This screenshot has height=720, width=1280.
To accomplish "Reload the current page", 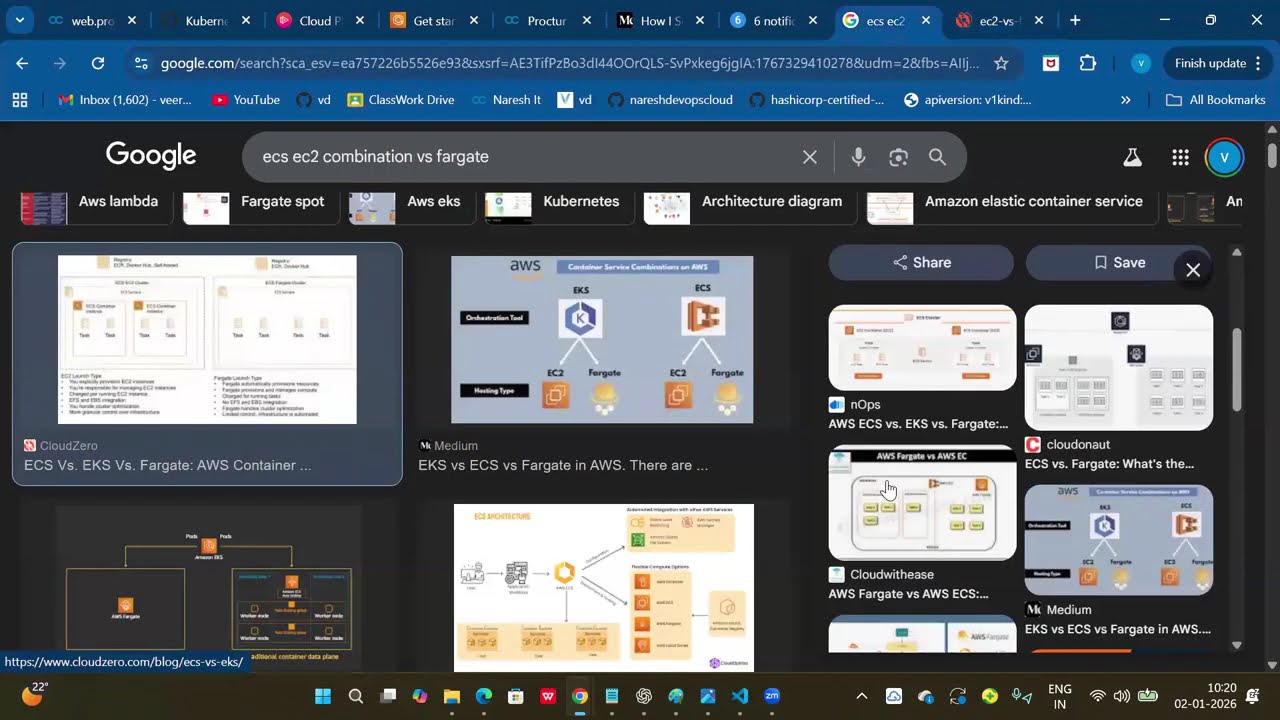I will [98, 63].
